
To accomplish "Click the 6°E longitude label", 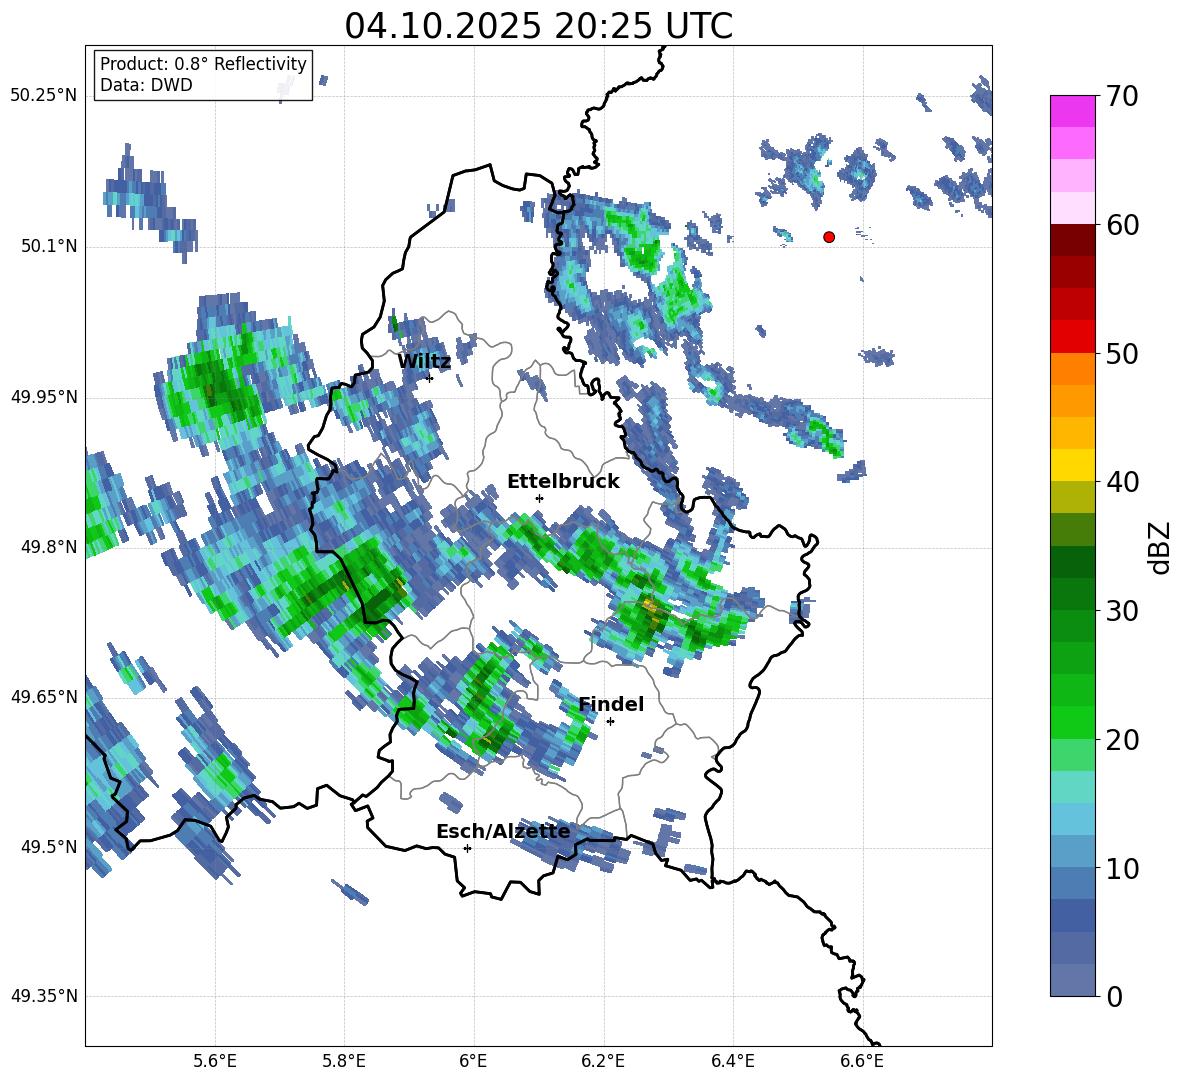I will point(473,1061).
